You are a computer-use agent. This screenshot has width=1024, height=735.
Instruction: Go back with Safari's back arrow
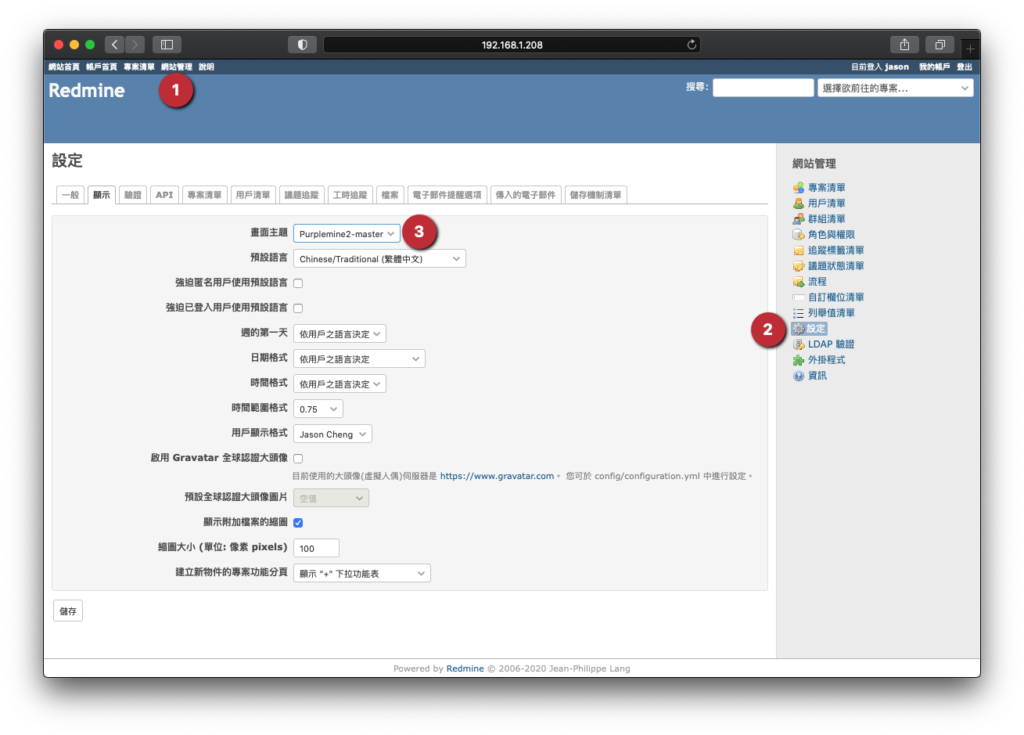115,44
